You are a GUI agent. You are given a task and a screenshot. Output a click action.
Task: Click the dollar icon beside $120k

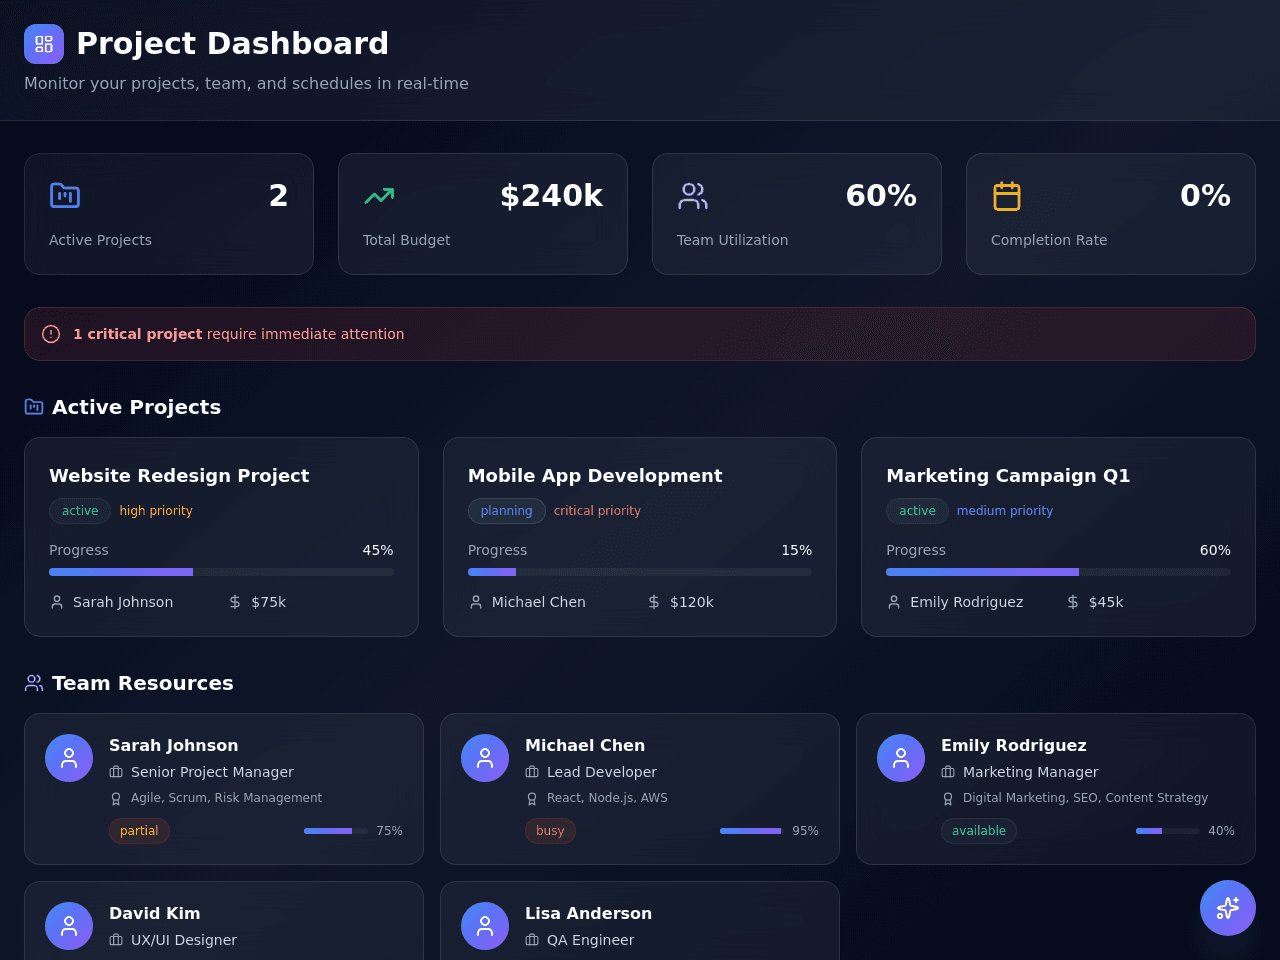(654, 602)
